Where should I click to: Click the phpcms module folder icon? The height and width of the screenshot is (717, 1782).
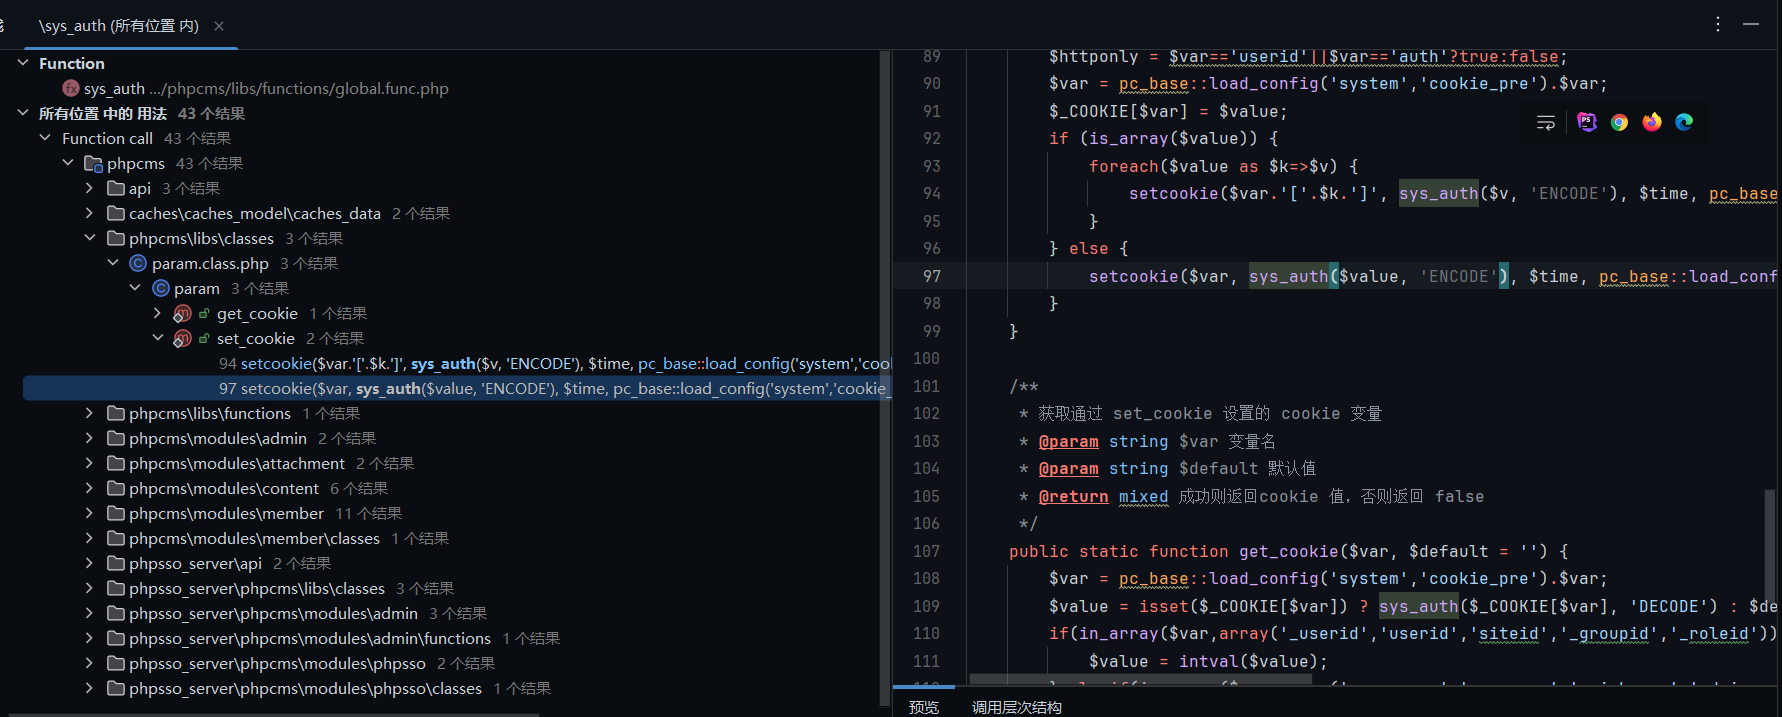click(x=93, y=163)
